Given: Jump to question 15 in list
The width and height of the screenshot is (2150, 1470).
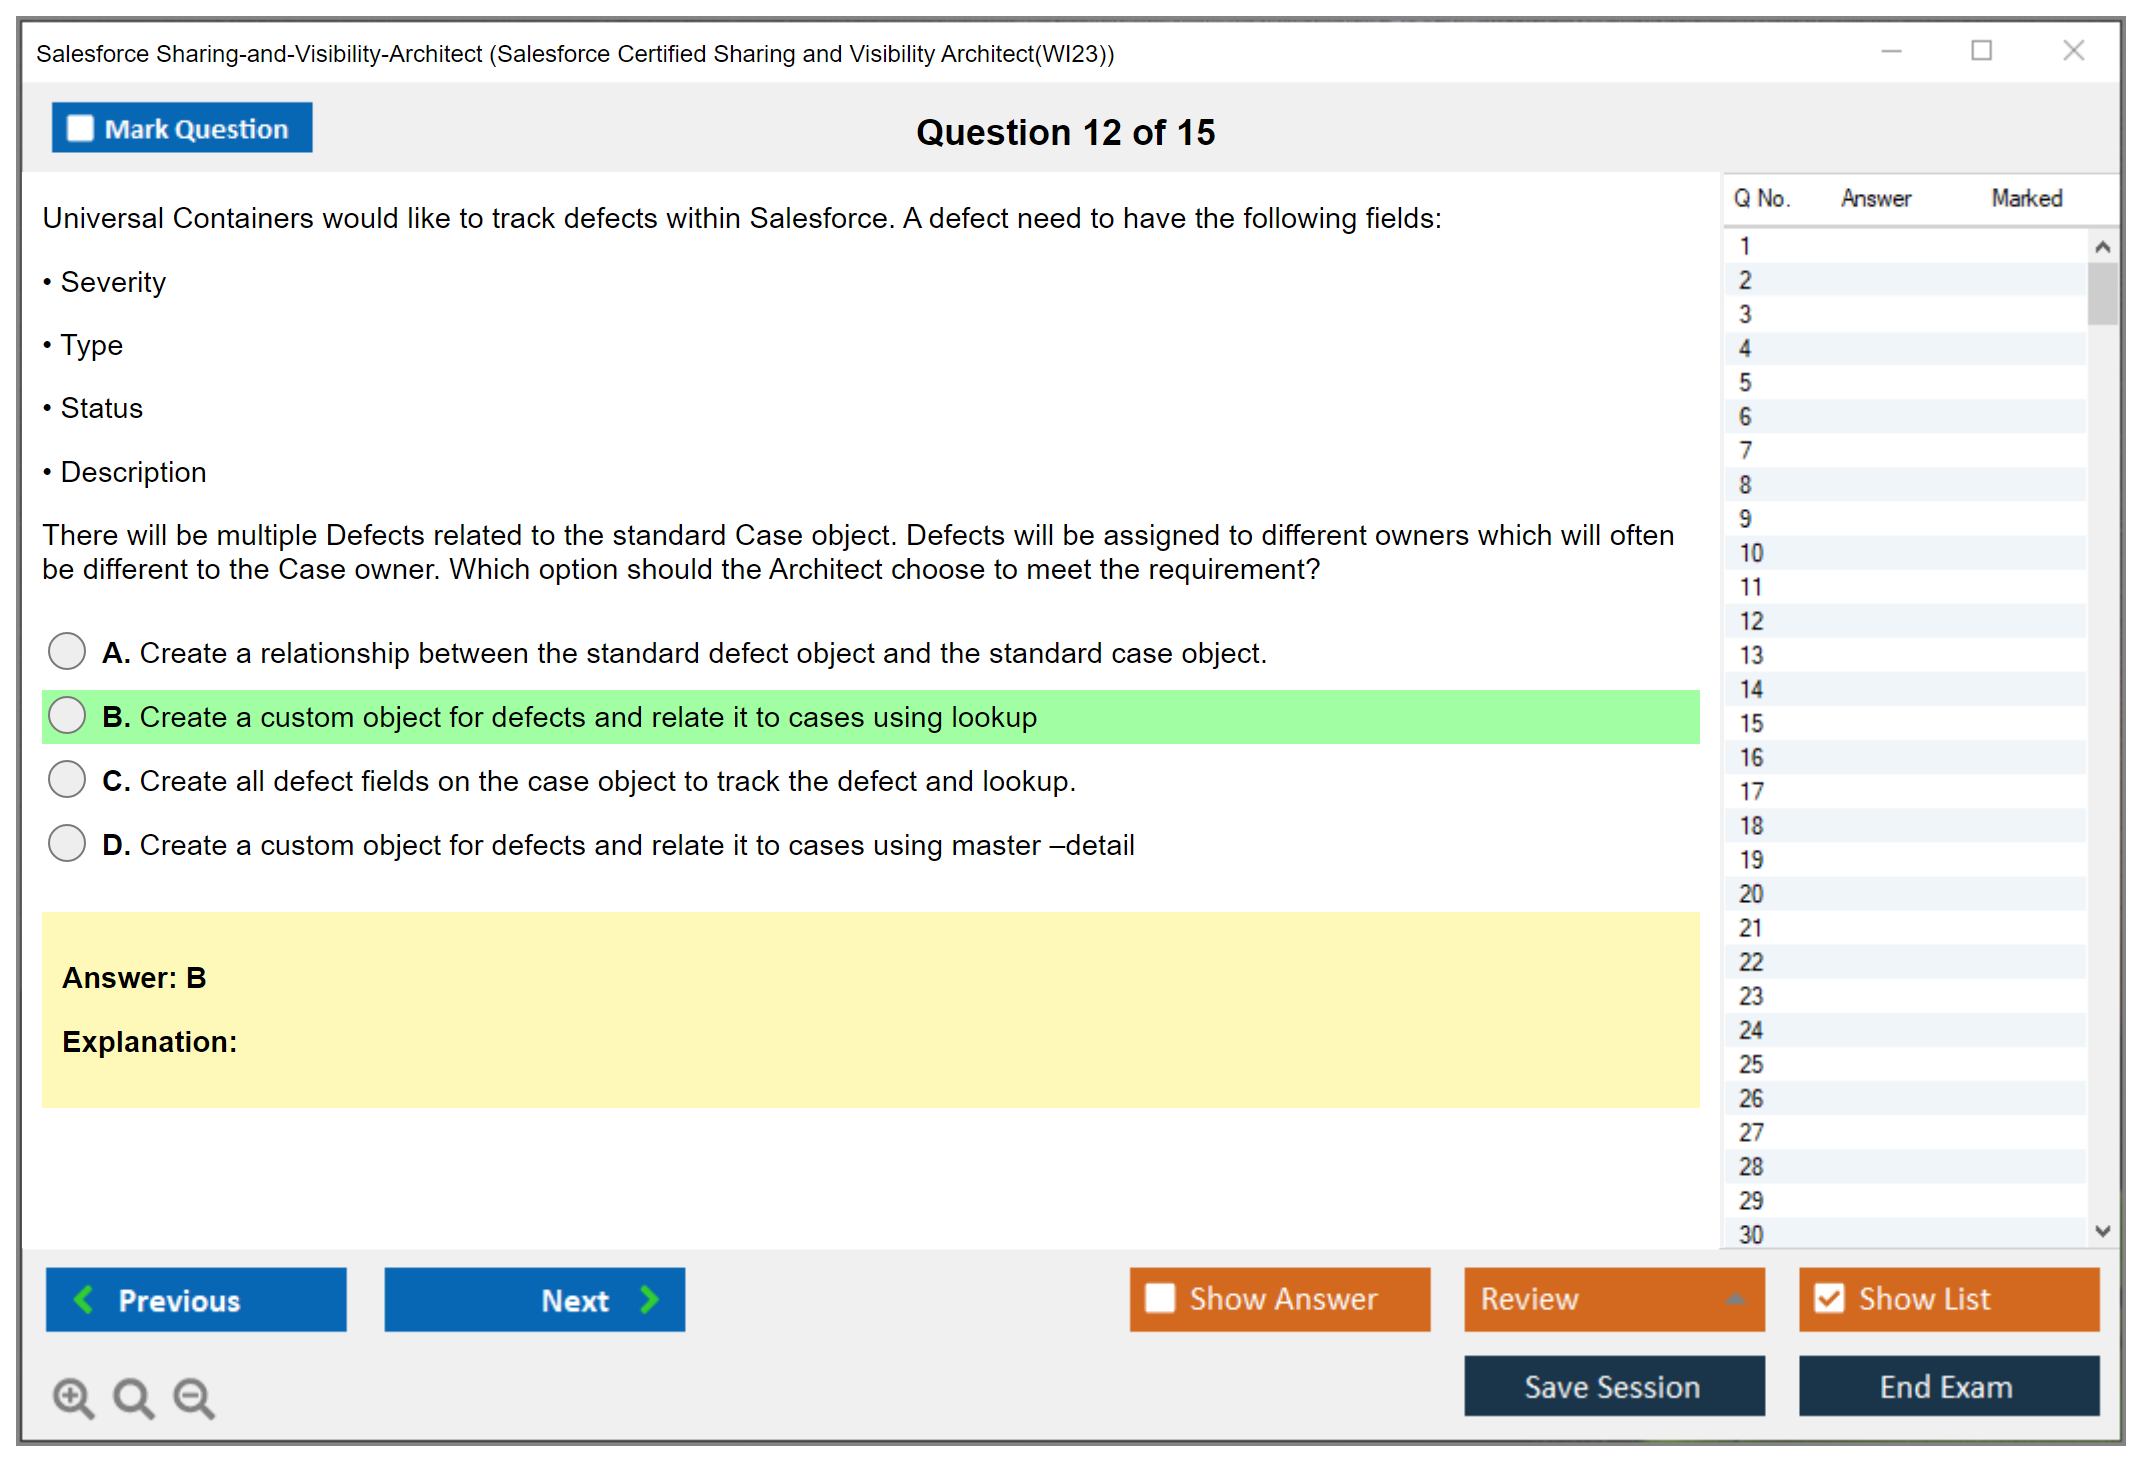Looking at the screenshot, I should click(1751, 723).
